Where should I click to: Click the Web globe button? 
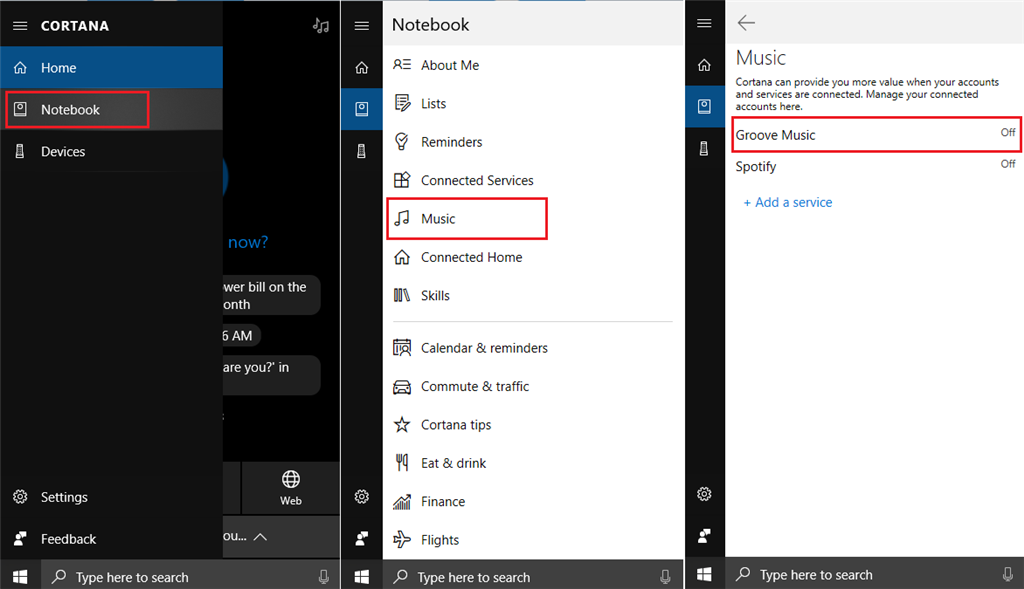[x=291, y=488]
